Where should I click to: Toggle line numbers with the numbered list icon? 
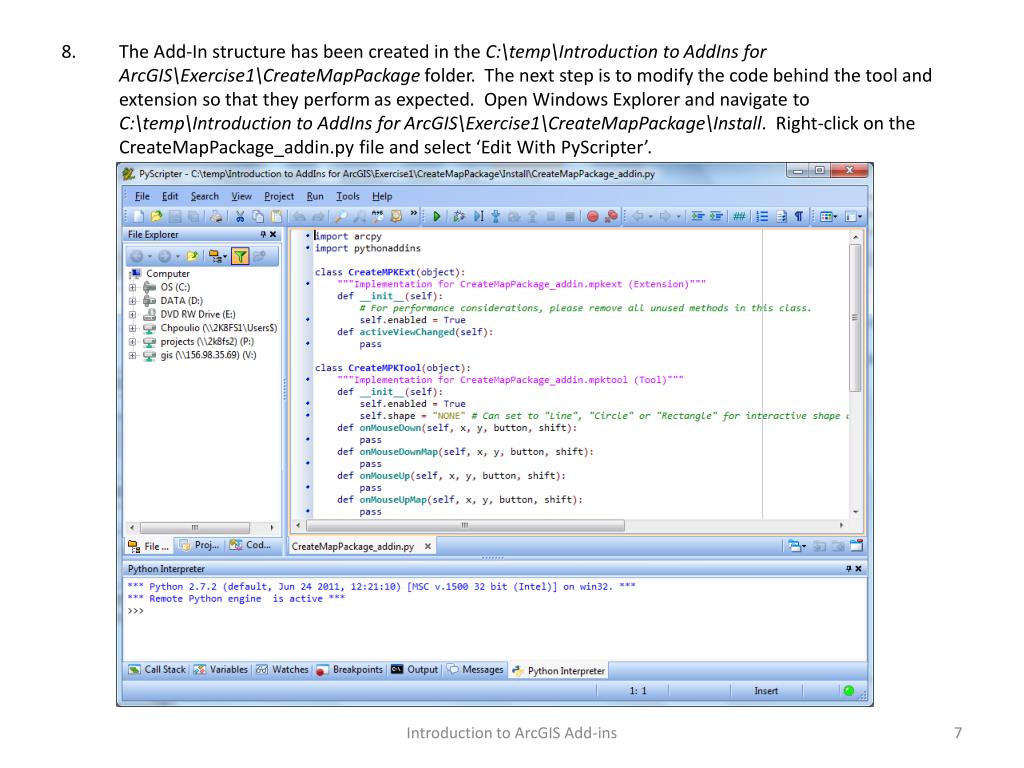(762, 216)
